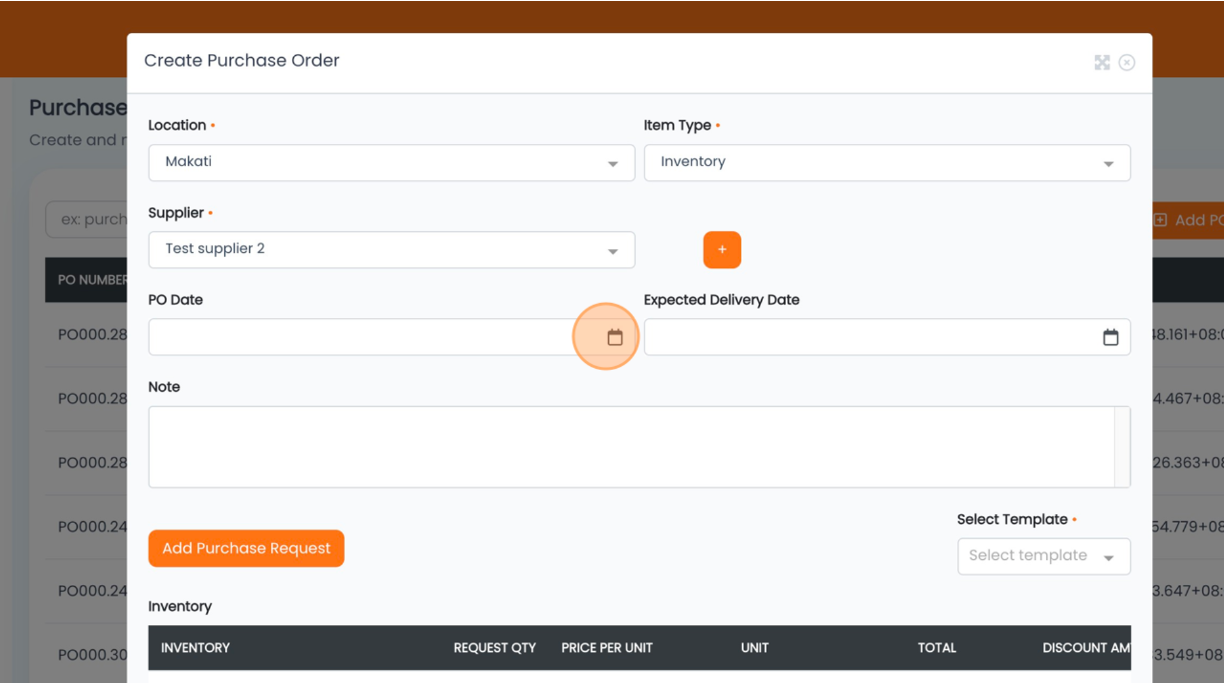This screenshot has width=1224, height=684.
Task: Open the Expected Delivery Date calendar picker
Action: [x=1110, y=338]
